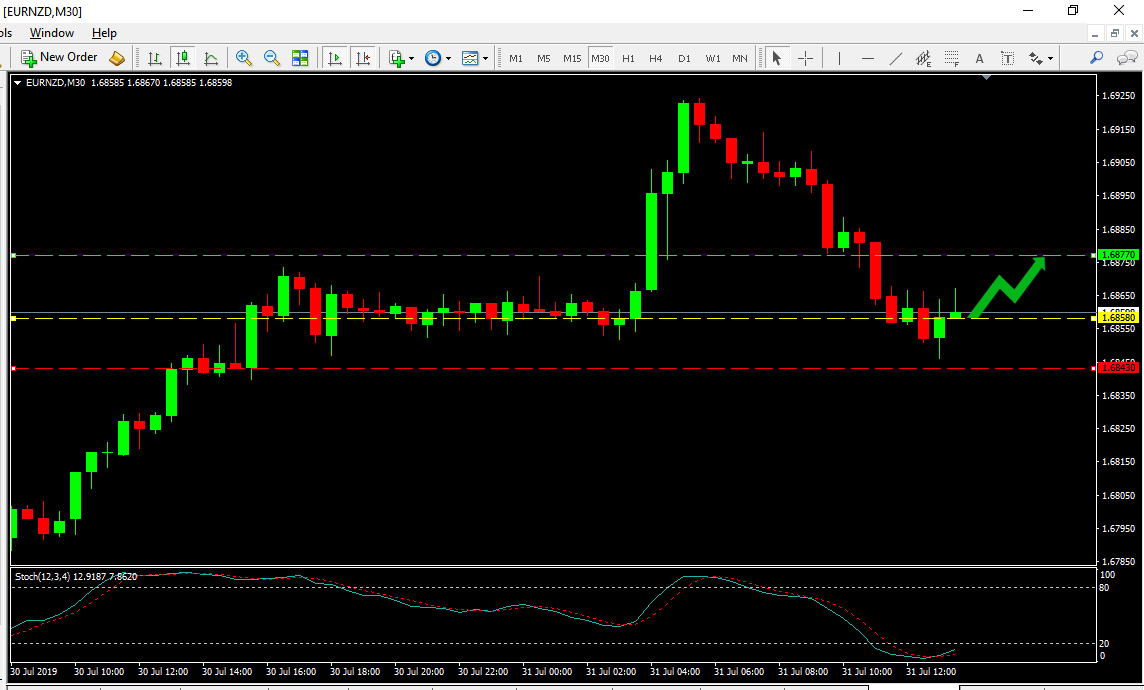The height and width of the screenshot is (690, 1144).
Task: Zoom out of the chart
Action: pos(271,58)
